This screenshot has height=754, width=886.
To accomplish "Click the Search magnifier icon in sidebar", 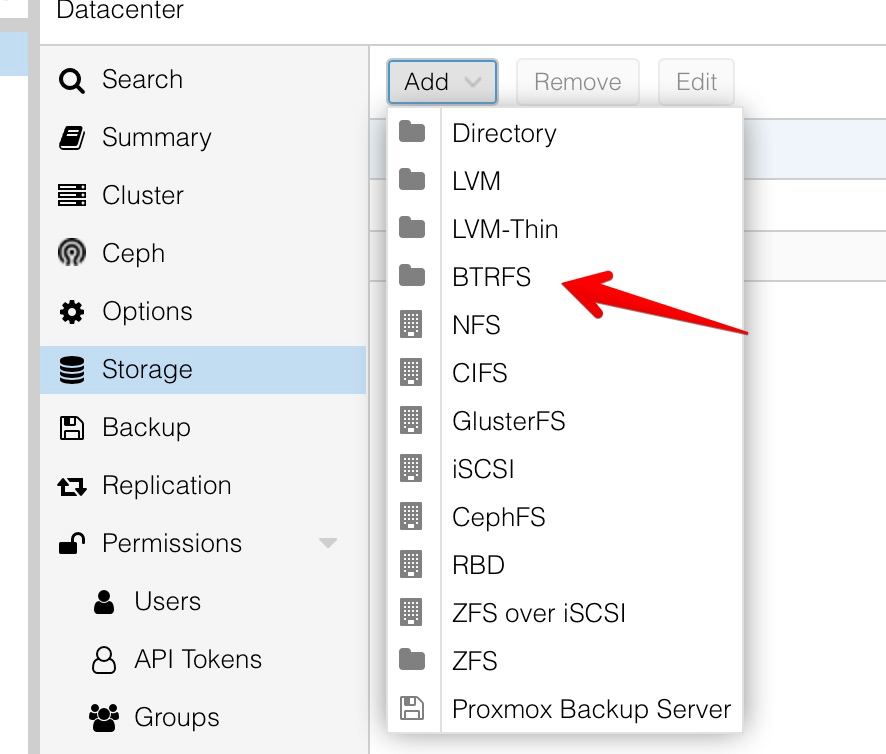I will (72, 80).
